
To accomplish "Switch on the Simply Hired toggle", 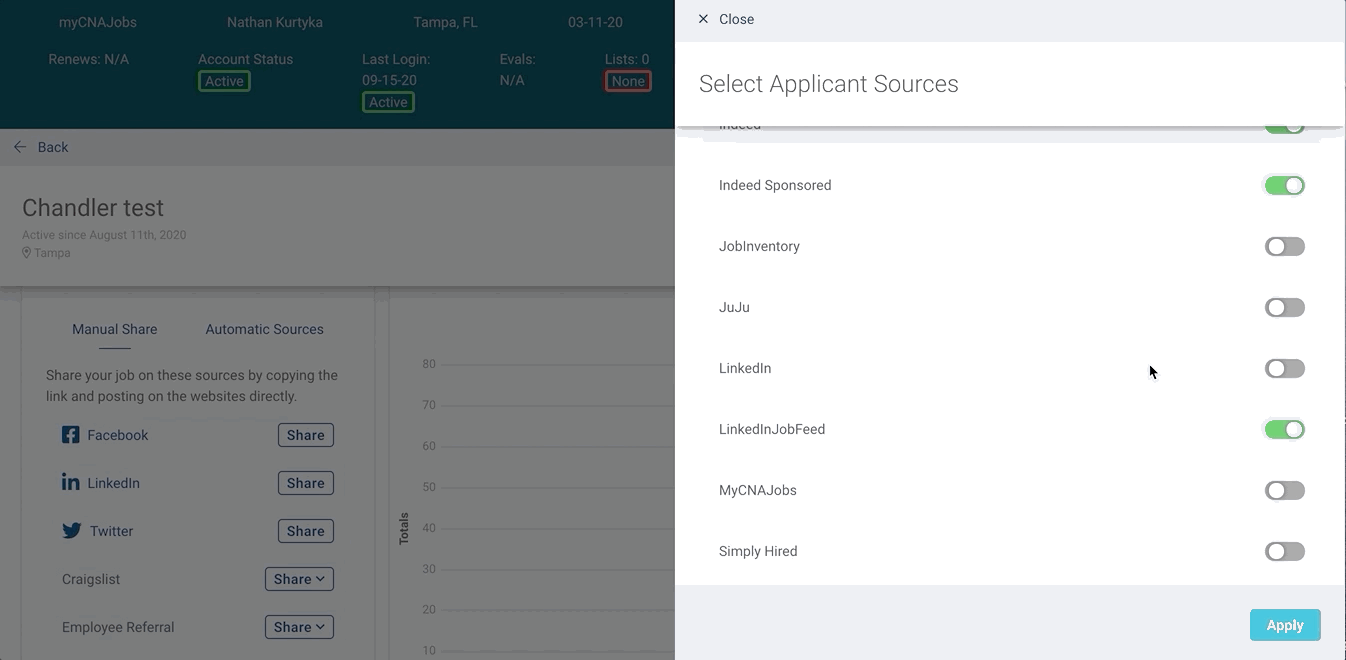I will tap(1284, 552).
